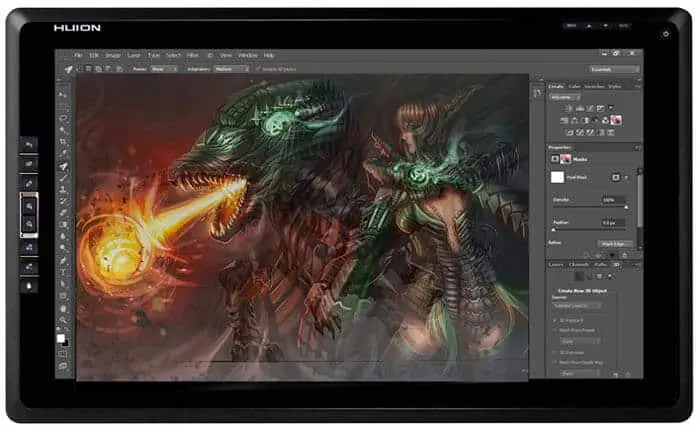Select the Horizontal Type tool
Image resolution: width=700 pixels, height=432 pixels.
coord(63,272)
